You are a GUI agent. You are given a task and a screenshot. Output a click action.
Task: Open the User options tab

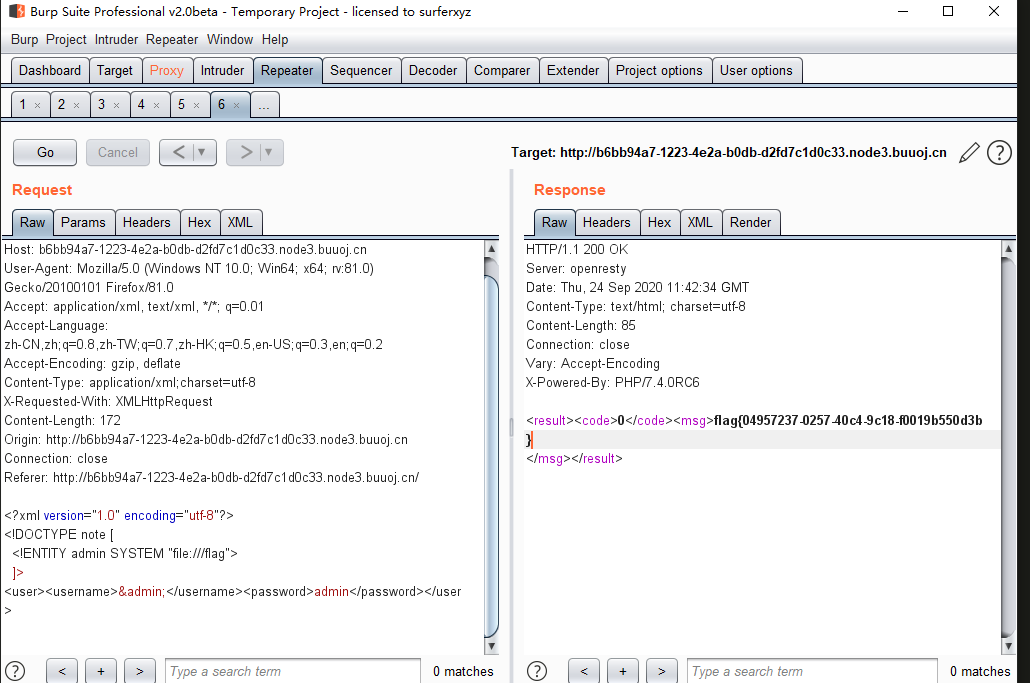pyautogui.click(x=756, y=70)
